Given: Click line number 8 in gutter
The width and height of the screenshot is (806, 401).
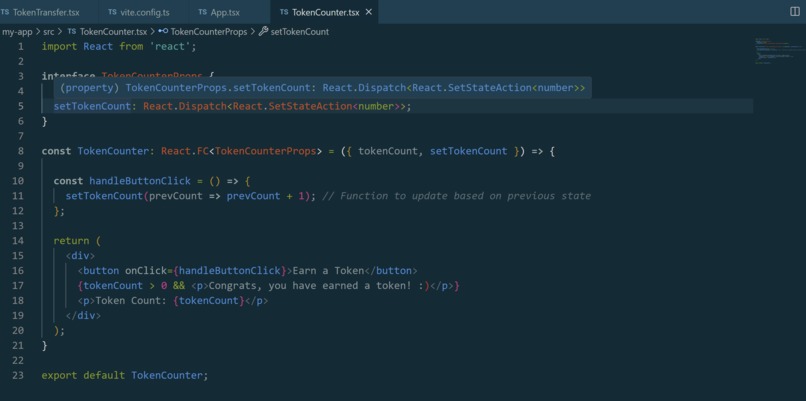Looking at the screenshot, I should coord(21,151).
